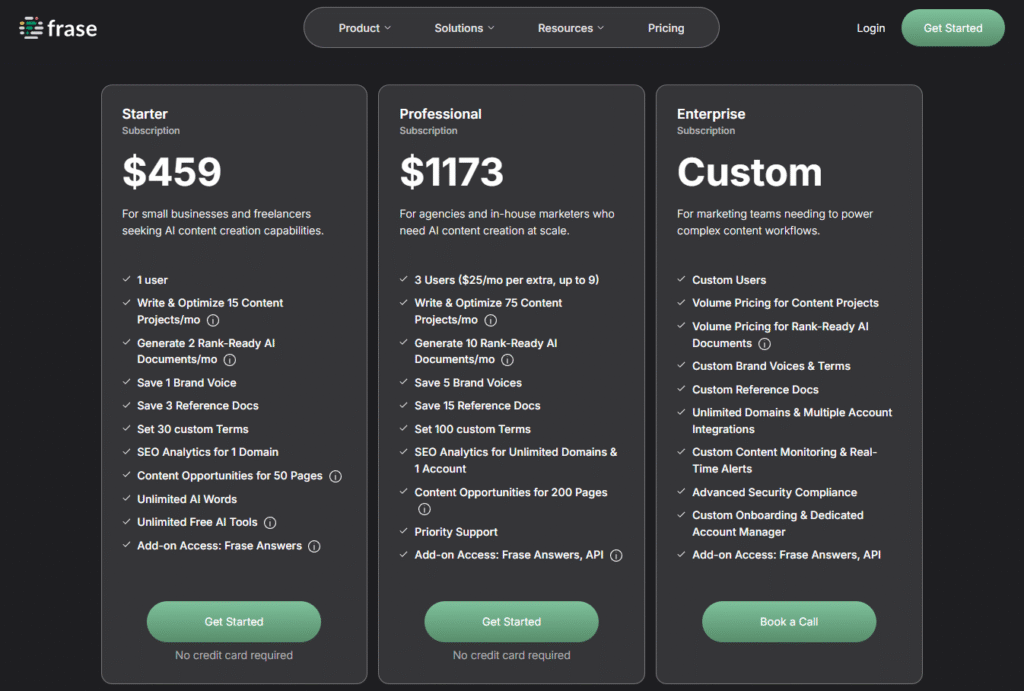Click info icon beside Generate 10 Rank-Ready AI Documents/mo
The image size is (1024, 691).
(507, 360)
